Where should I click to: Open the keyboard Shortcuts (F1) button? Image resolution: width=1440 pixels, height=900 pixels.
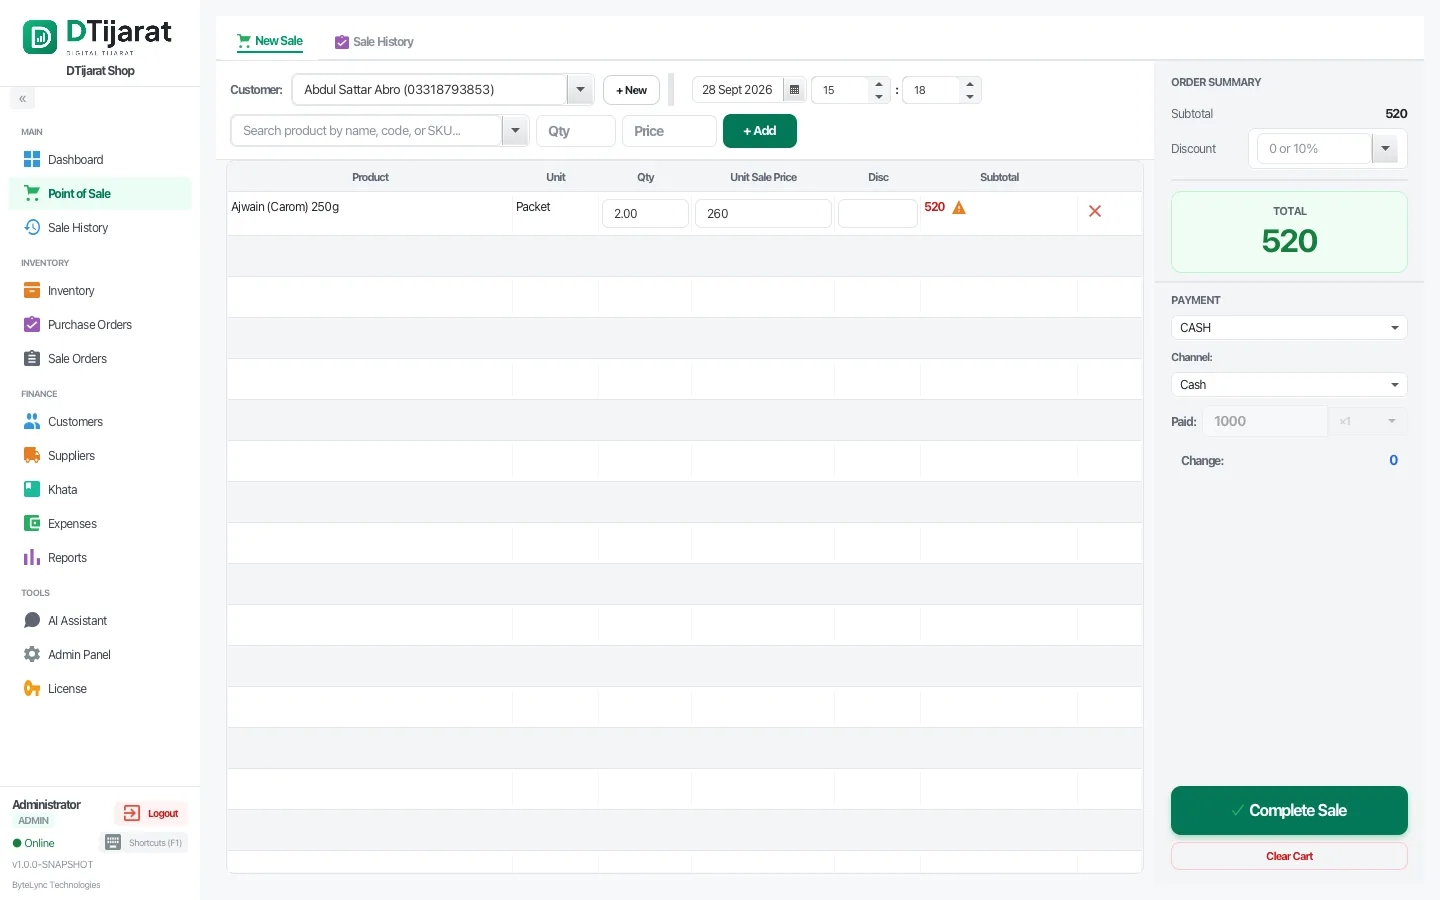[x=145, y=843]
